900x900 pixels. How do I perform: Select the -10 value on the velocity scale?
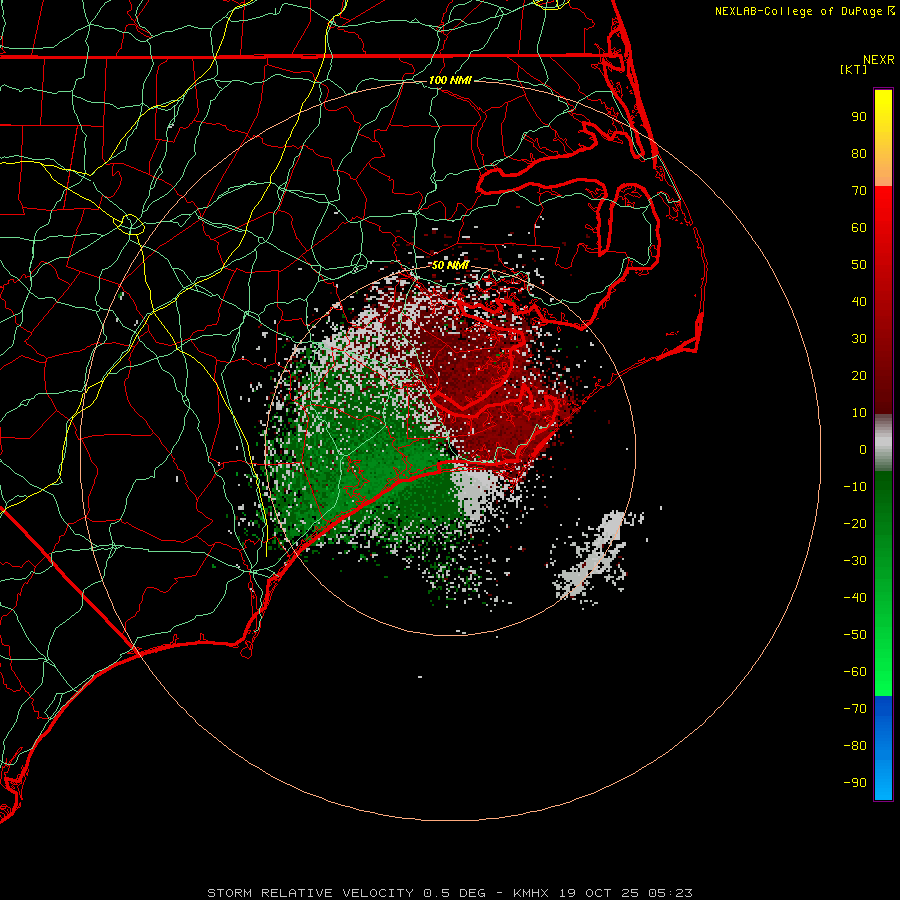tap(855, 487)
